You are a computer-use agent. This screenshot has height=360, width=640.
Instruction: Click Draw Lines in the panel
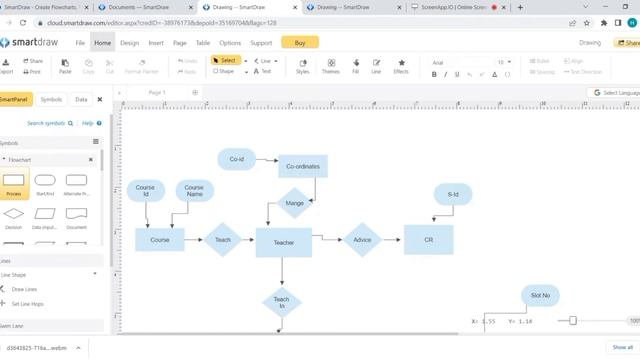[24, 289]
